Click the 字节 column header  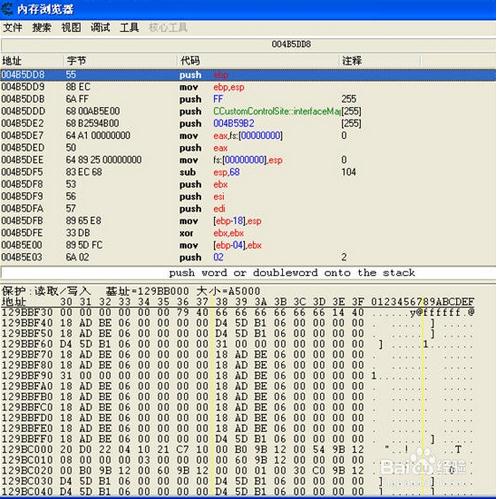click(x=120, y=61)
